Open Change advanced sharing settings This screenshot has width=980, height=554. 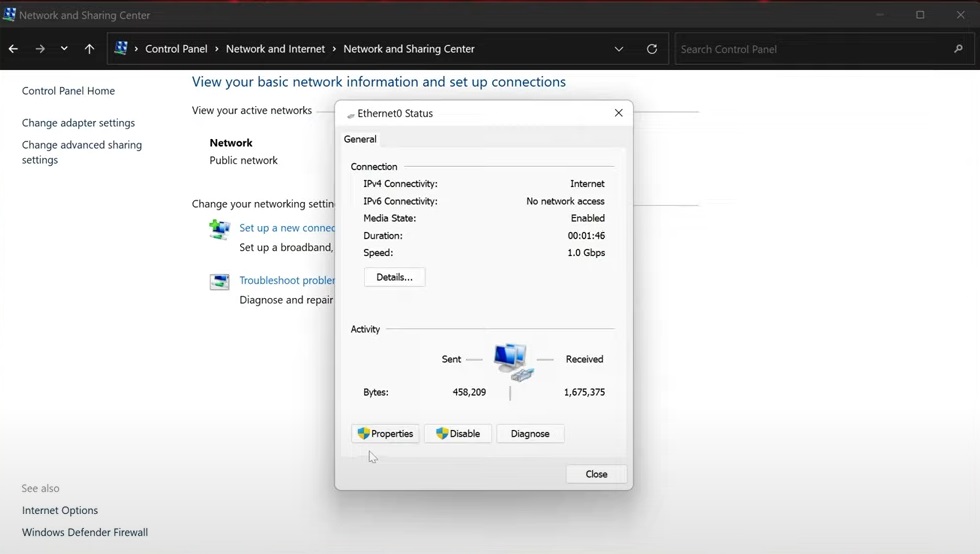[82, 152]
